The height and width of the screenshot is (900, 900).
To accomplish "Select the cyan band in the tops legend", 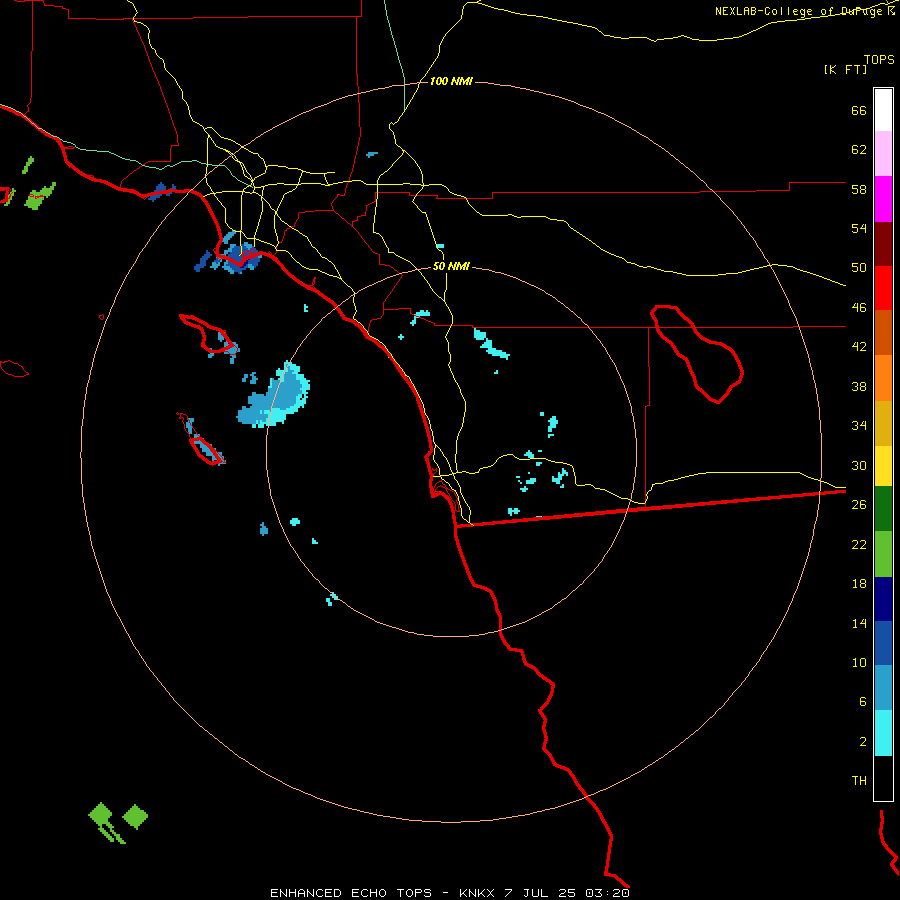I will (883, 733).
